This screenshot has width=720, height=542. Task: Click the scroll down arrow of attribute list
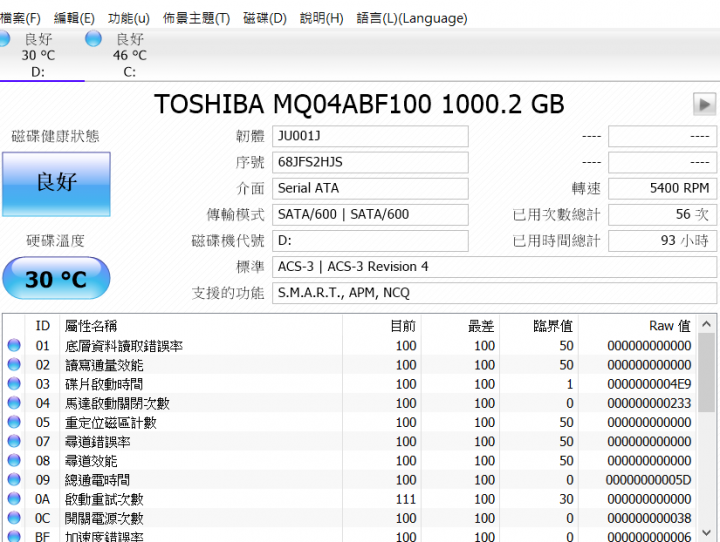point(706,533)
